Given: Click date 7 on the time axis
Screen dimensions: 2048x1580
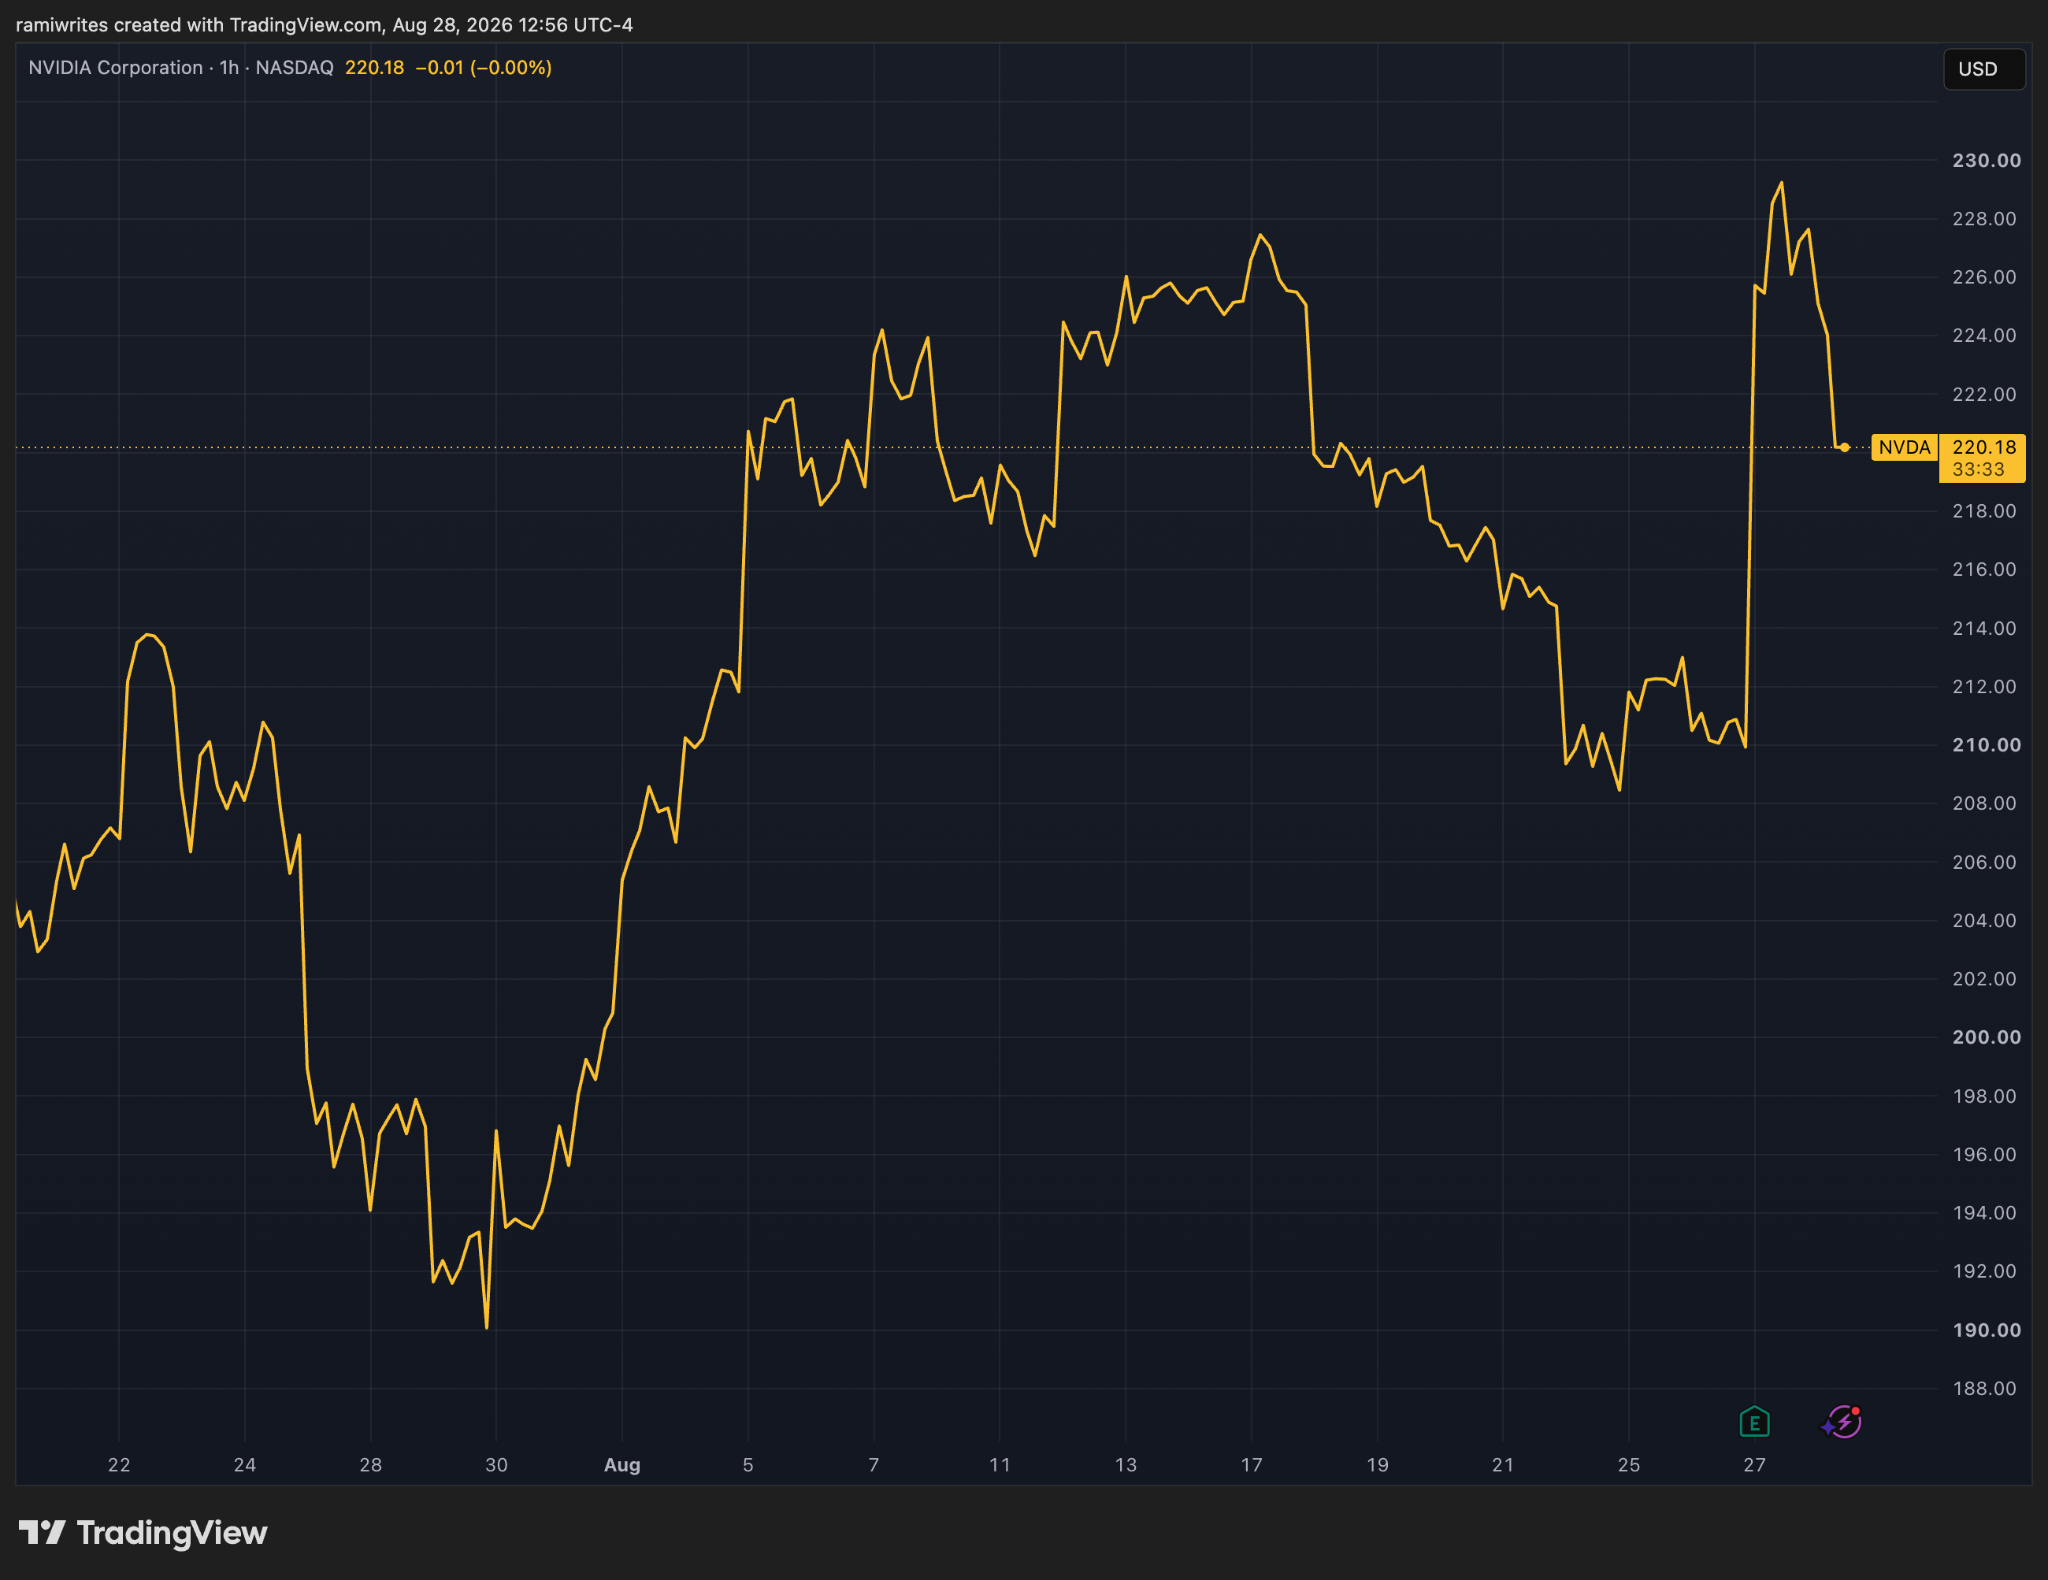Looking at the screenshot, I should (874, 1465).
